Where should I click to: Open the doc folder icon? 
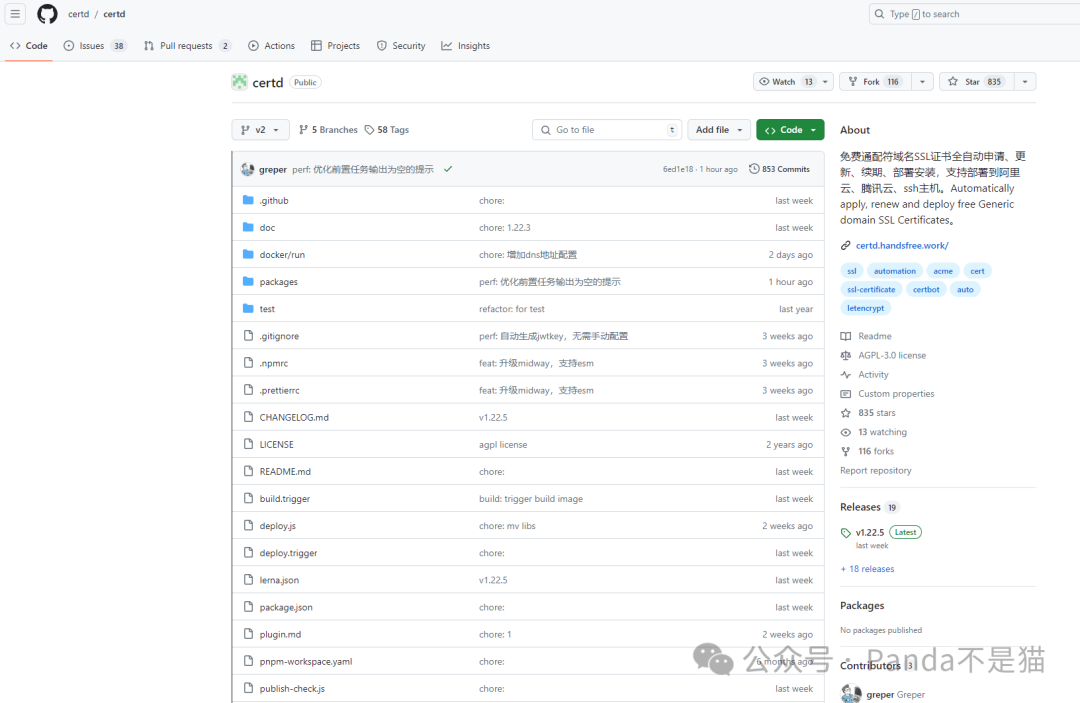pyautogui.click(x=248, y=227)
